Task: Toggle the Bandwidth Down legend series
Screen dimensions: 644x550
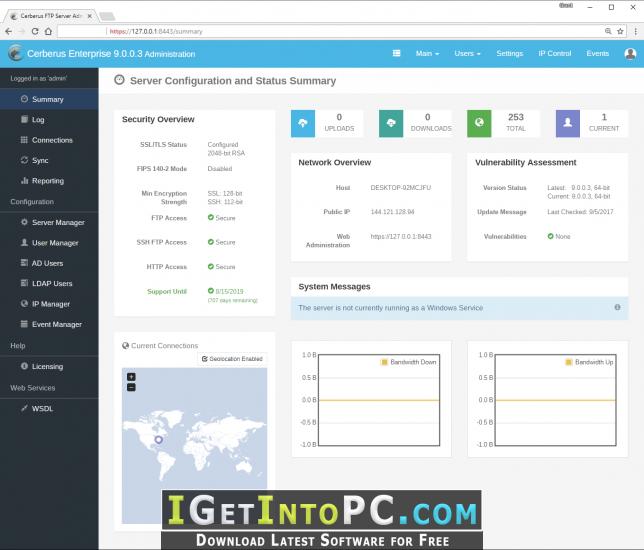Action: coord(409,362)
